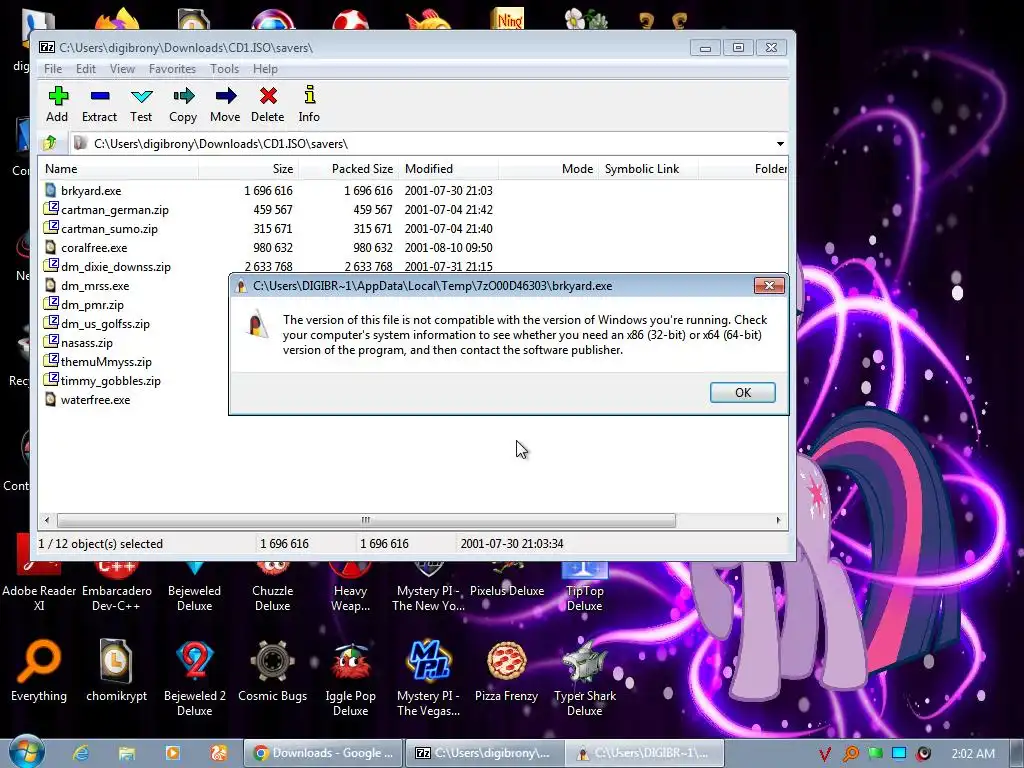Click the Windows Start orb
The height and width of the screenshot is (768, 1024).
26,752
